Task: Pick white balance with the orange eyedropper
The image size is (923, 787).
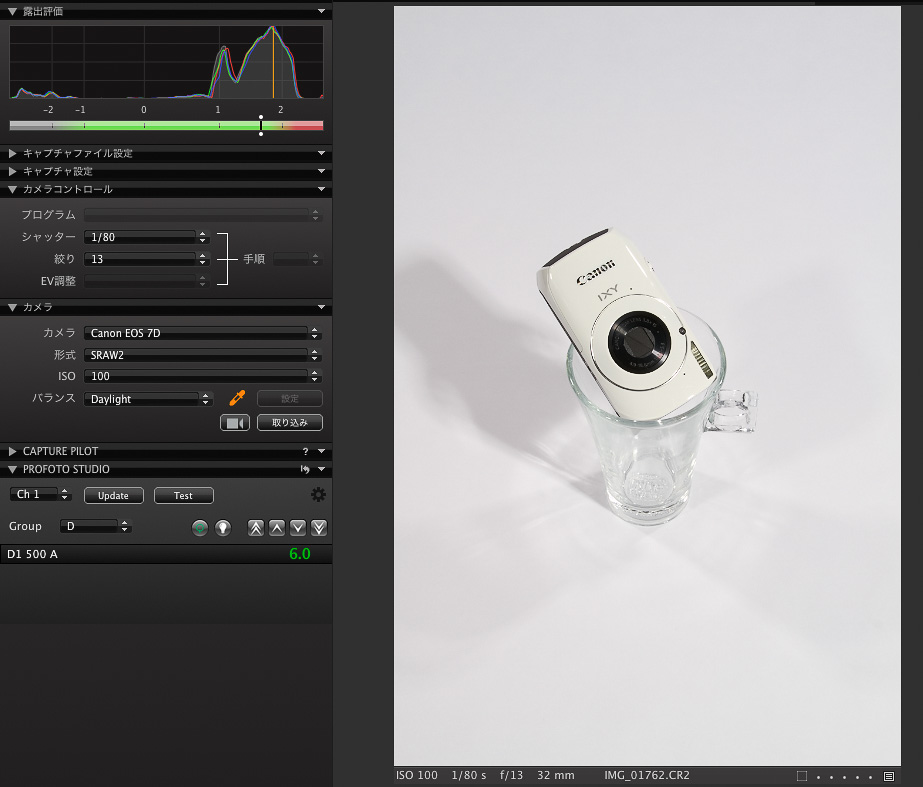Action: [237, 398]
